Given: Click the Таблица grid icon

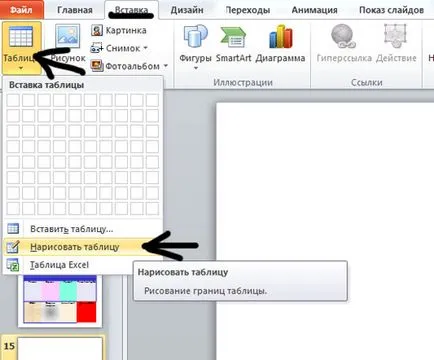Looking at the screenshot, I should click(x=21, y=37).
